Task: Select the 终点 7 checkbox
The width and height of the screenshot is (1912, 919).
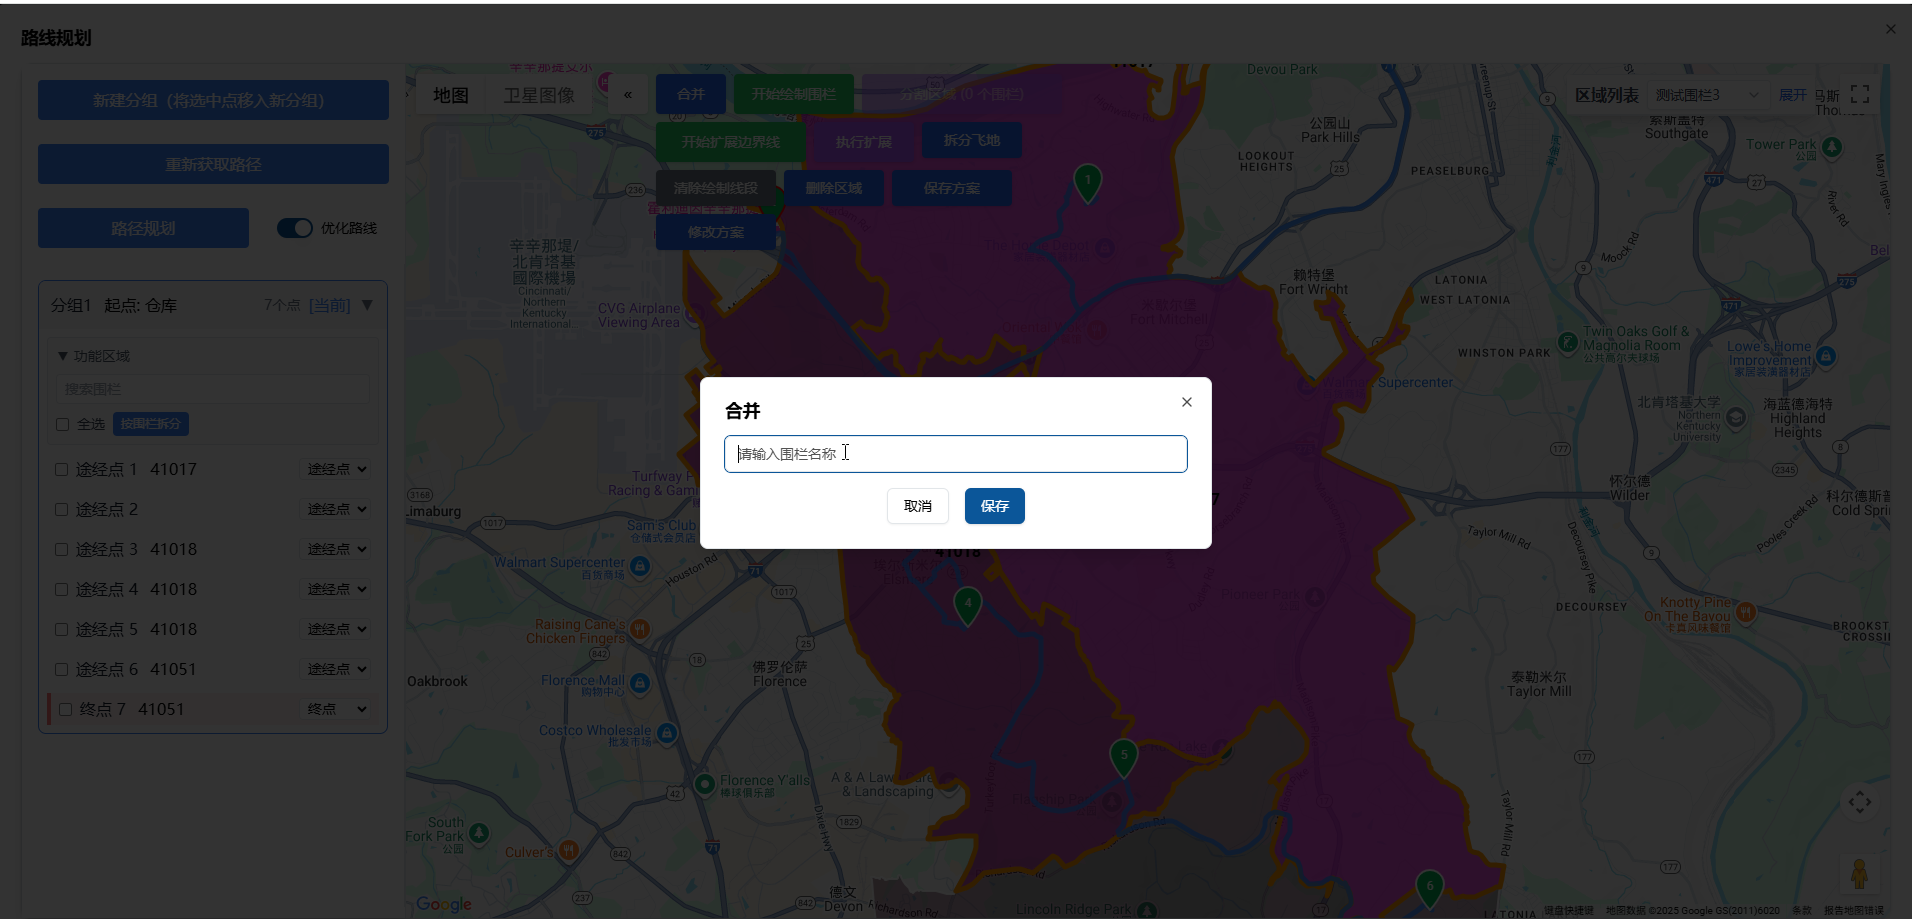Action: pyautogui.click(x=66, y=709)
